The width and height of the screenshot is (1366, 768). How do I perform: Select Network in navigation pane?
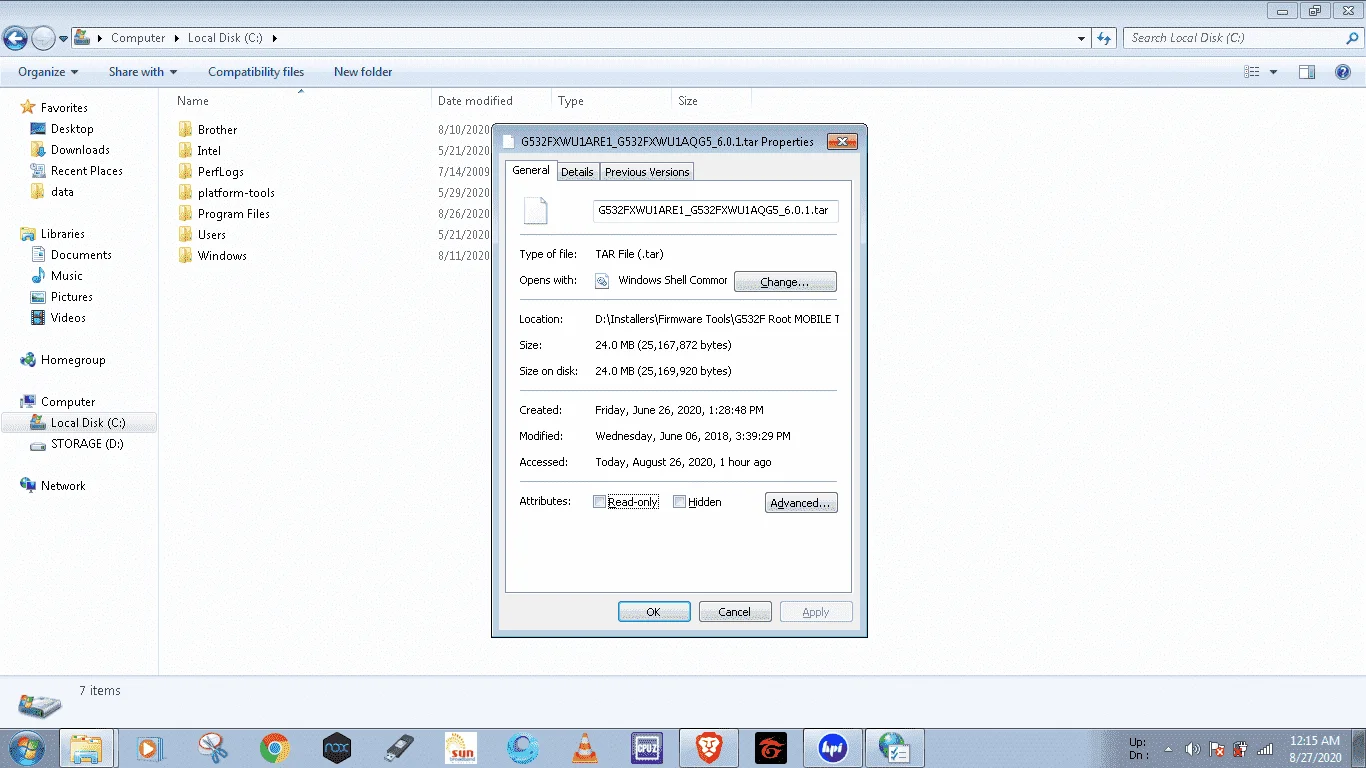click(63, 486)
